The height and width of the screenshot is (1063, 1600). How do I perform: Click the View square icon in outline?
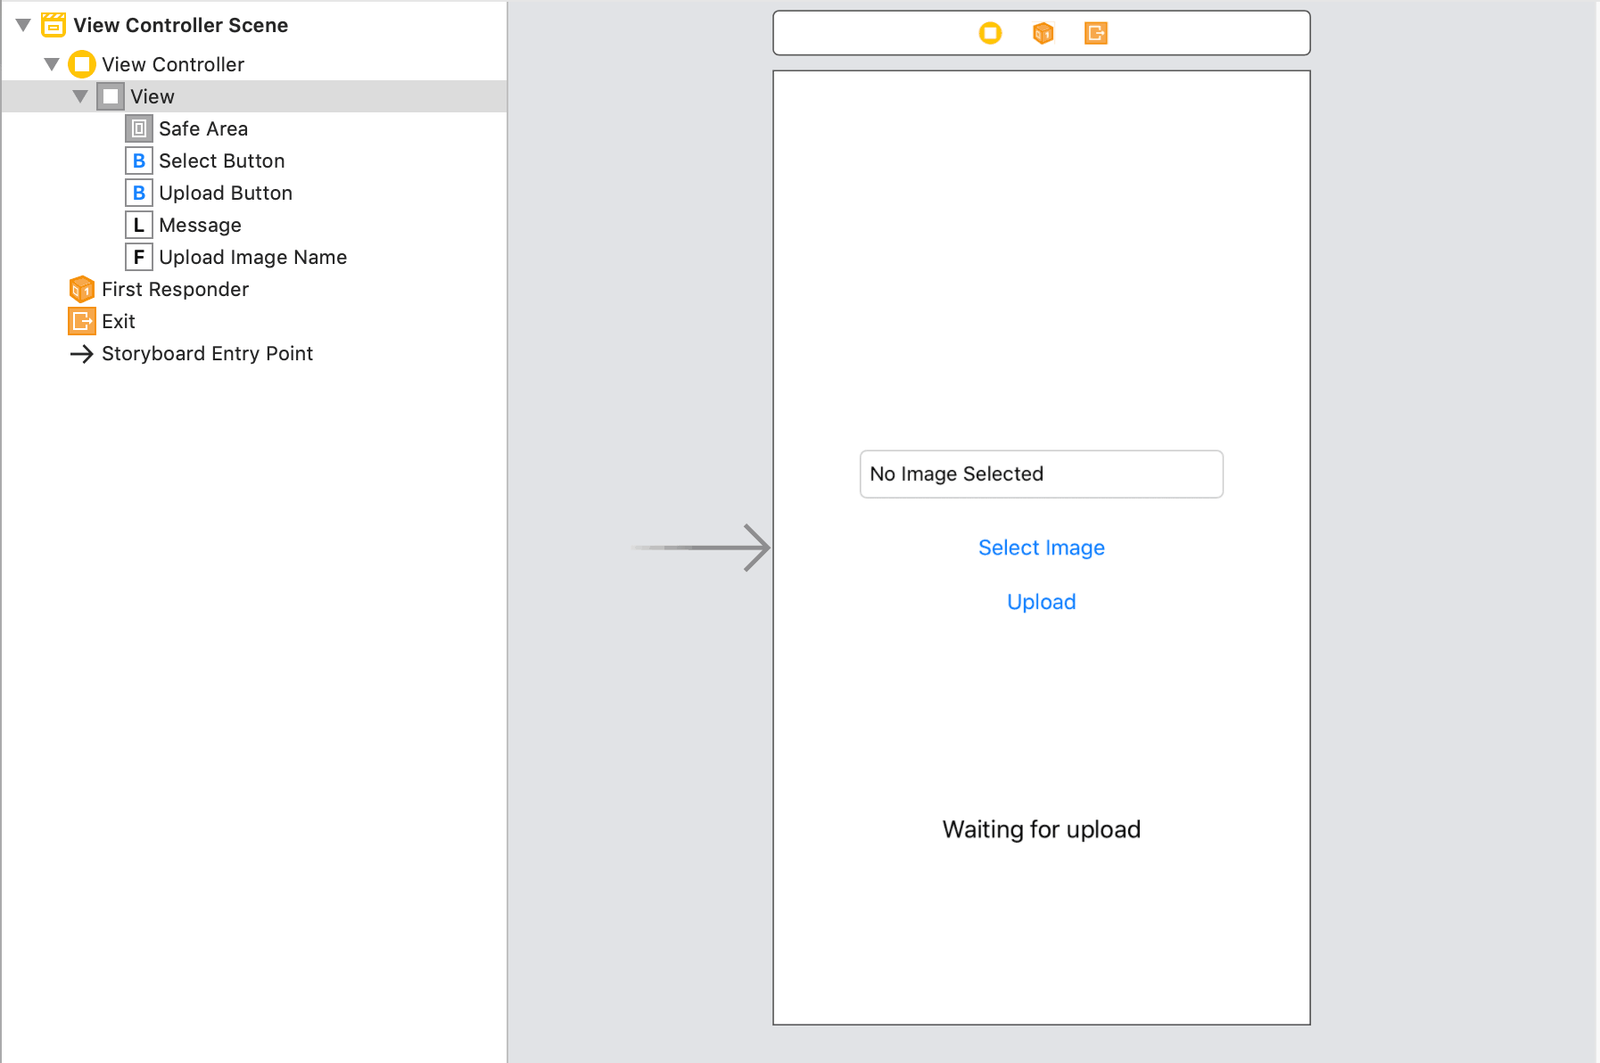tap(111, 97)
